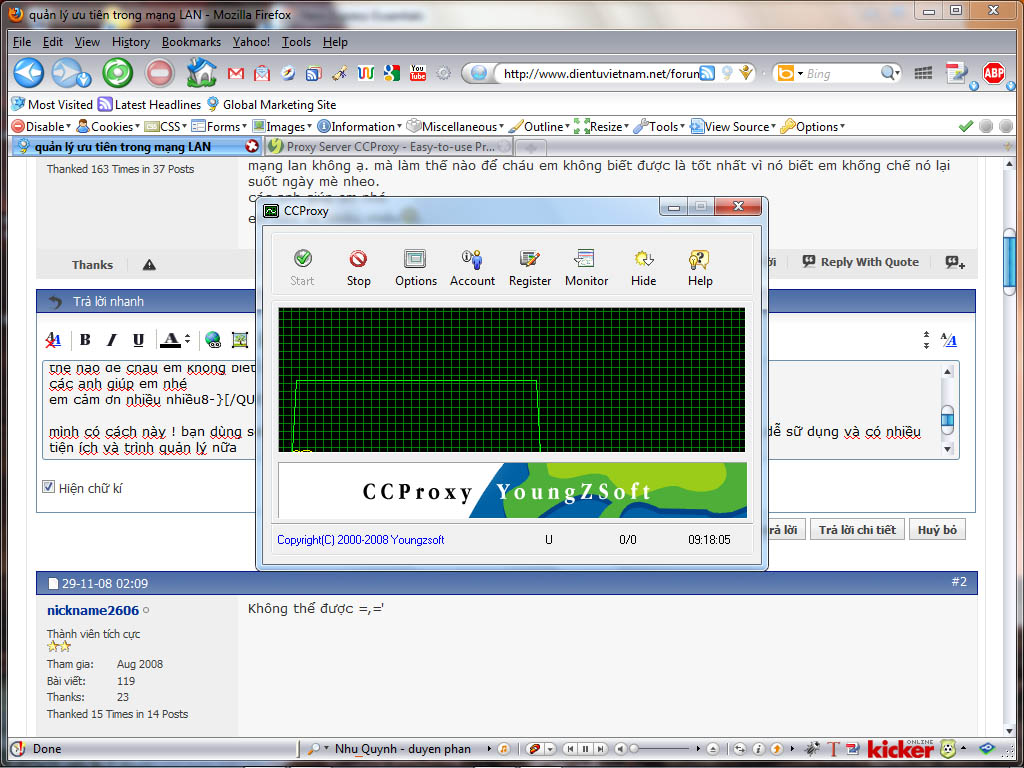
Task: Open the Latest Headlines bookmark
Action: 149,104
